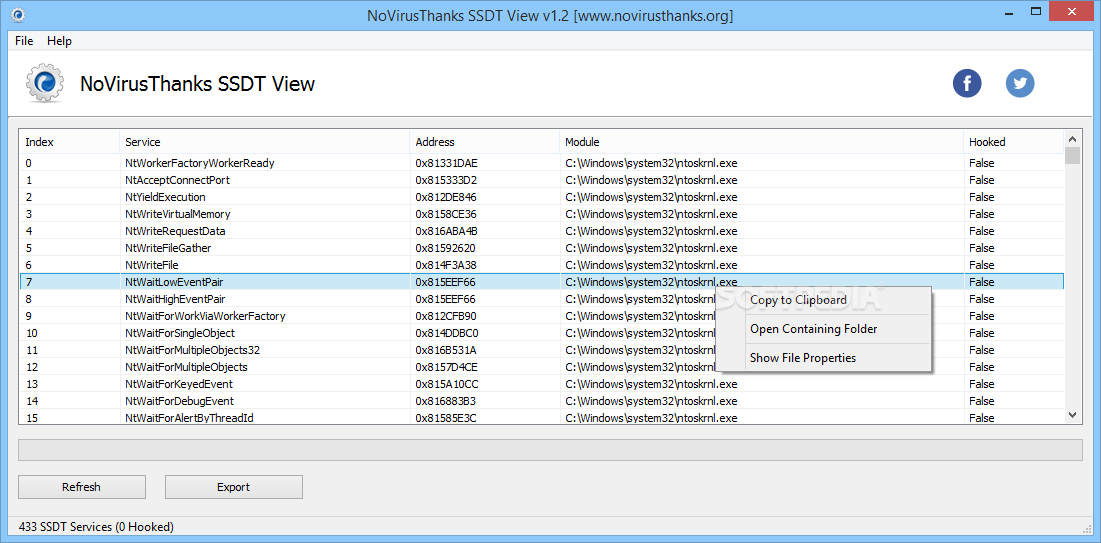Open the Help menu
The width and height of the screenshot is (1101, 543).
(59, 41)
